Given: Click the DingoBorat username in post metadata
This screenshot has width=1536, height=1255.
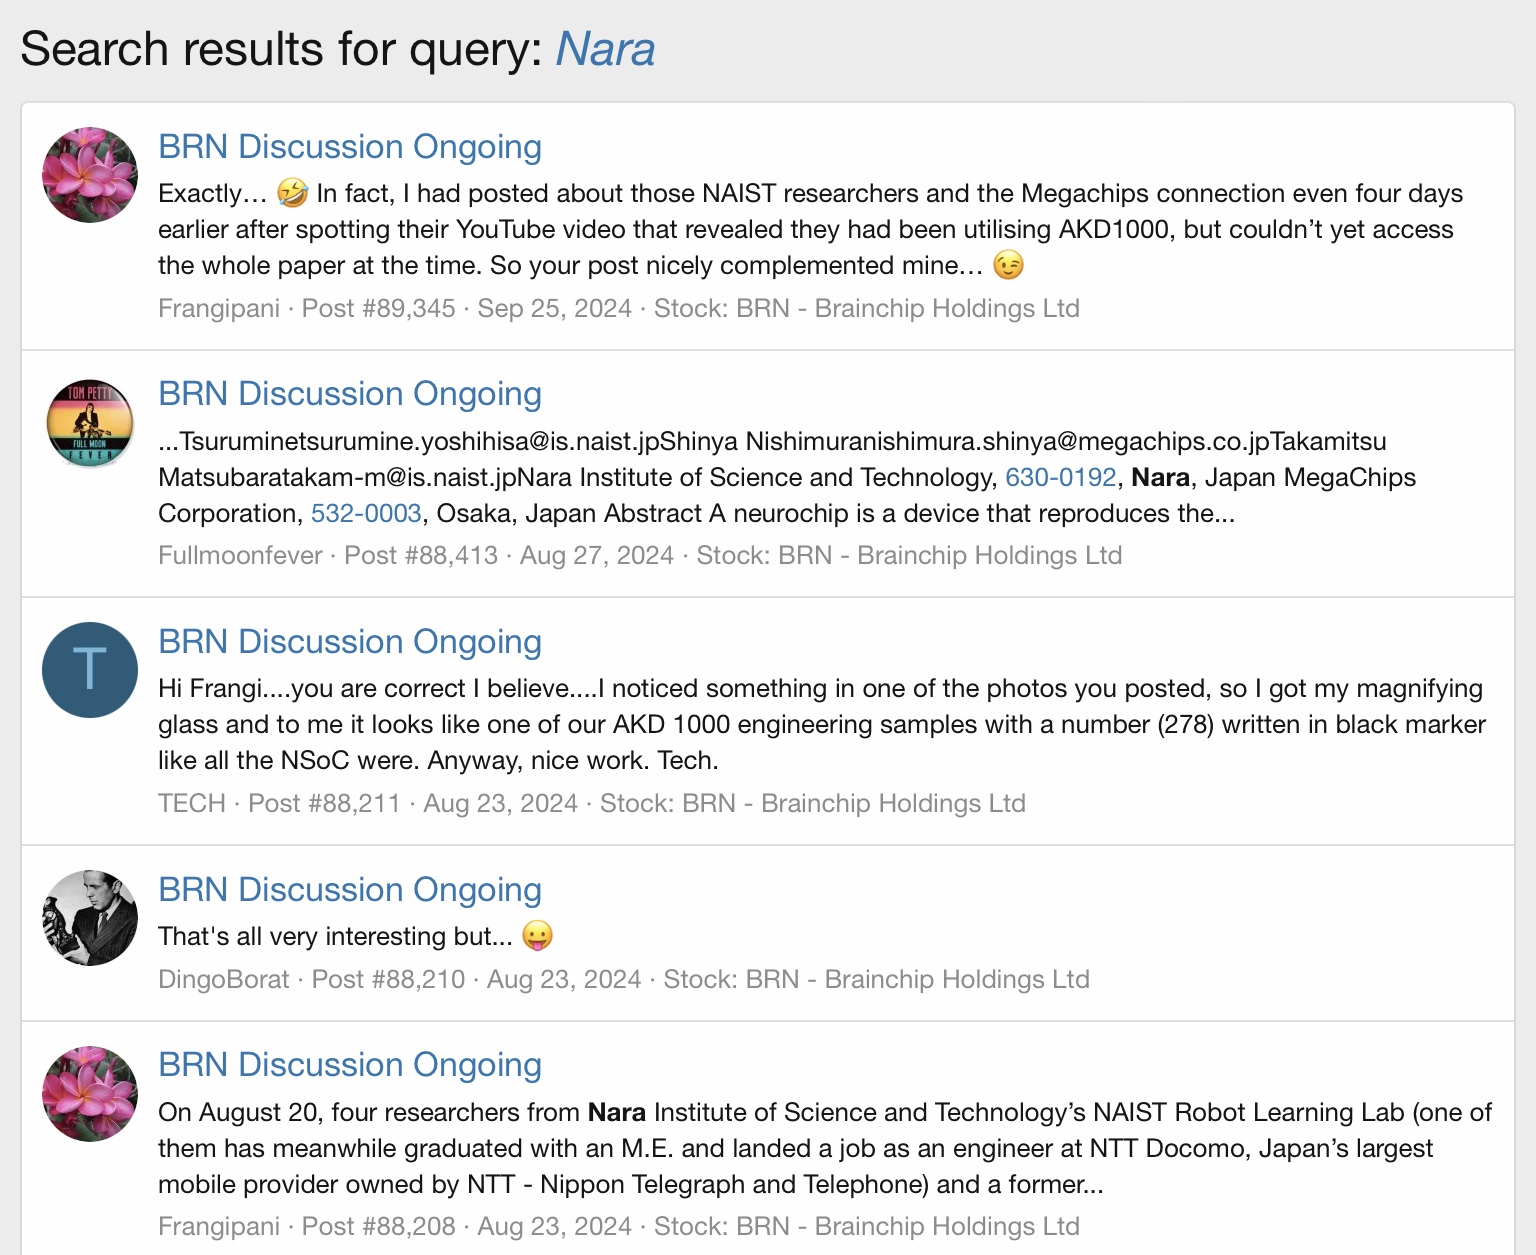Looking at the screenshot, I should click(224, 979).
